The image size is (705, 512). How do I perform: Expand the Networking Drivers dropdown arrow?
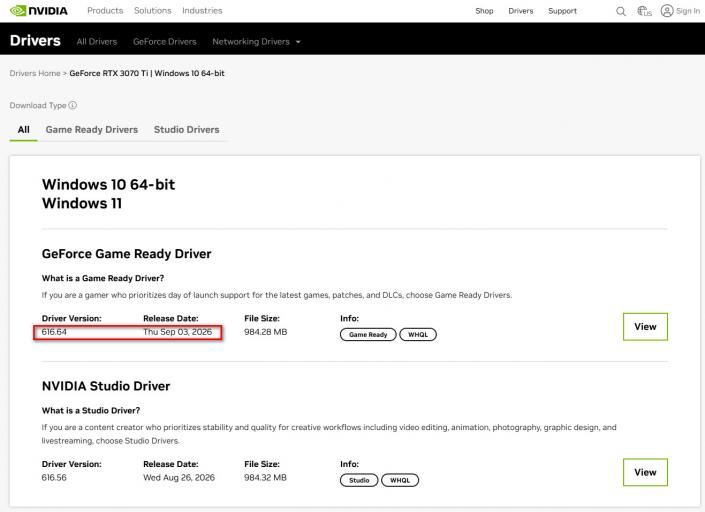(x=298, y=42)
